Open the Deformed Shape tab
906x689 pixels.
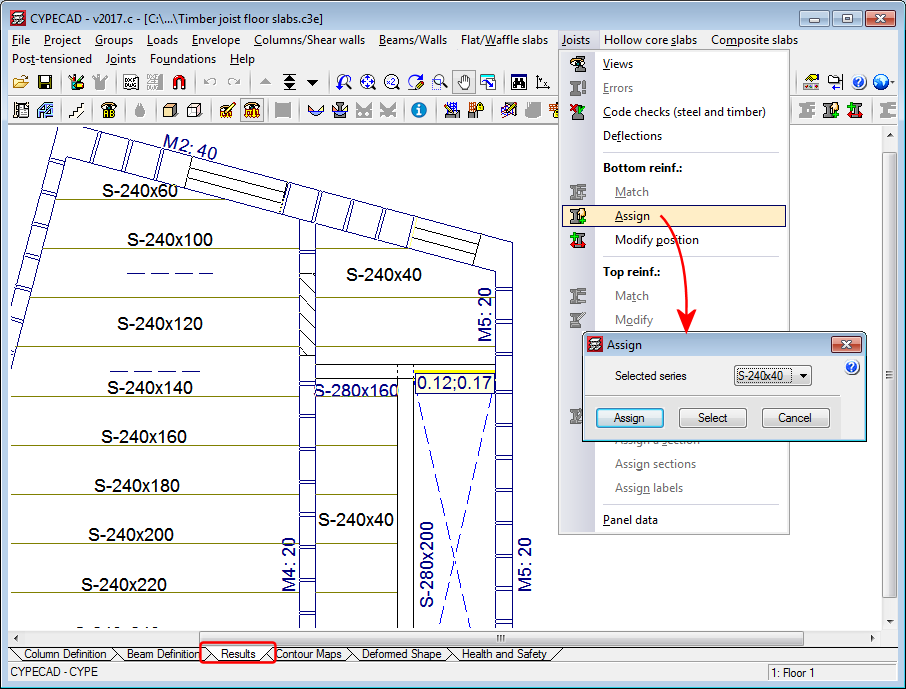(x=400, y=654)
